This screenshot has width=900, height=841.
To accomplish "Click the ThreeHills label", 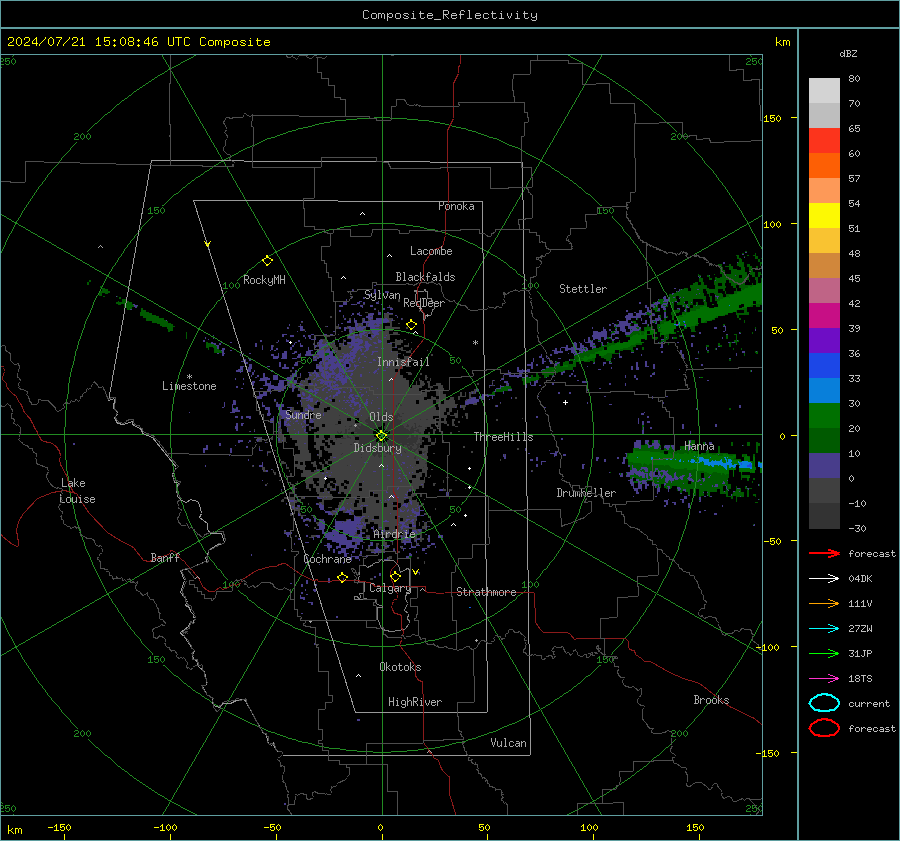I will coord(503,437).
